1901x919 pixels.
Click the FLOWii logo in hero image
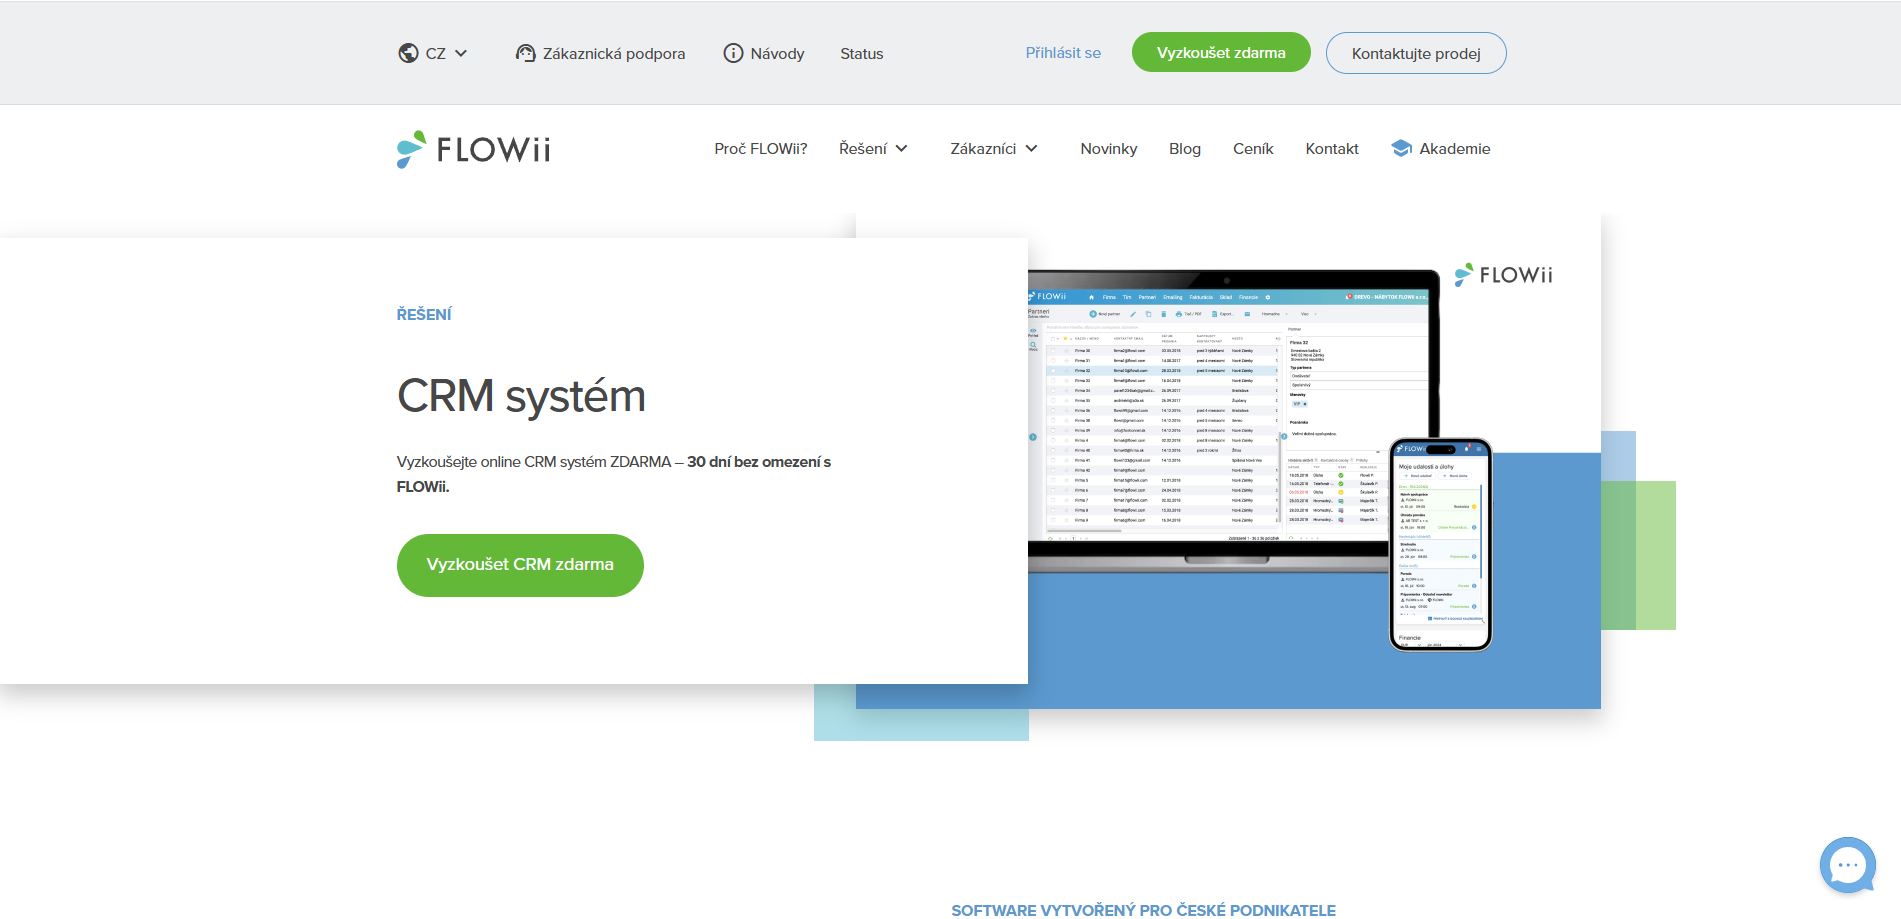click(x=1503, y=275)
